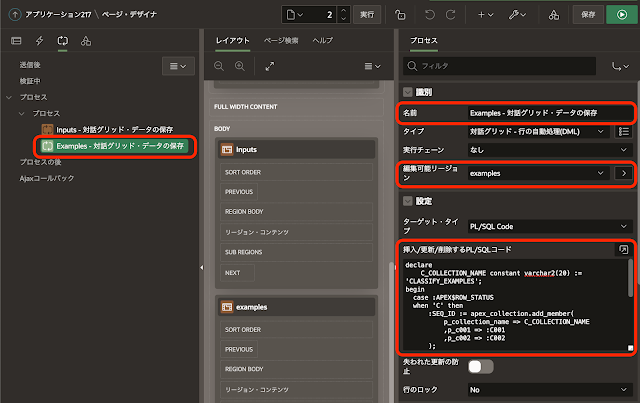Switch to the レイアウト tab
The width and height of the screenshot is (640, 403).
(x=232, y=40)
